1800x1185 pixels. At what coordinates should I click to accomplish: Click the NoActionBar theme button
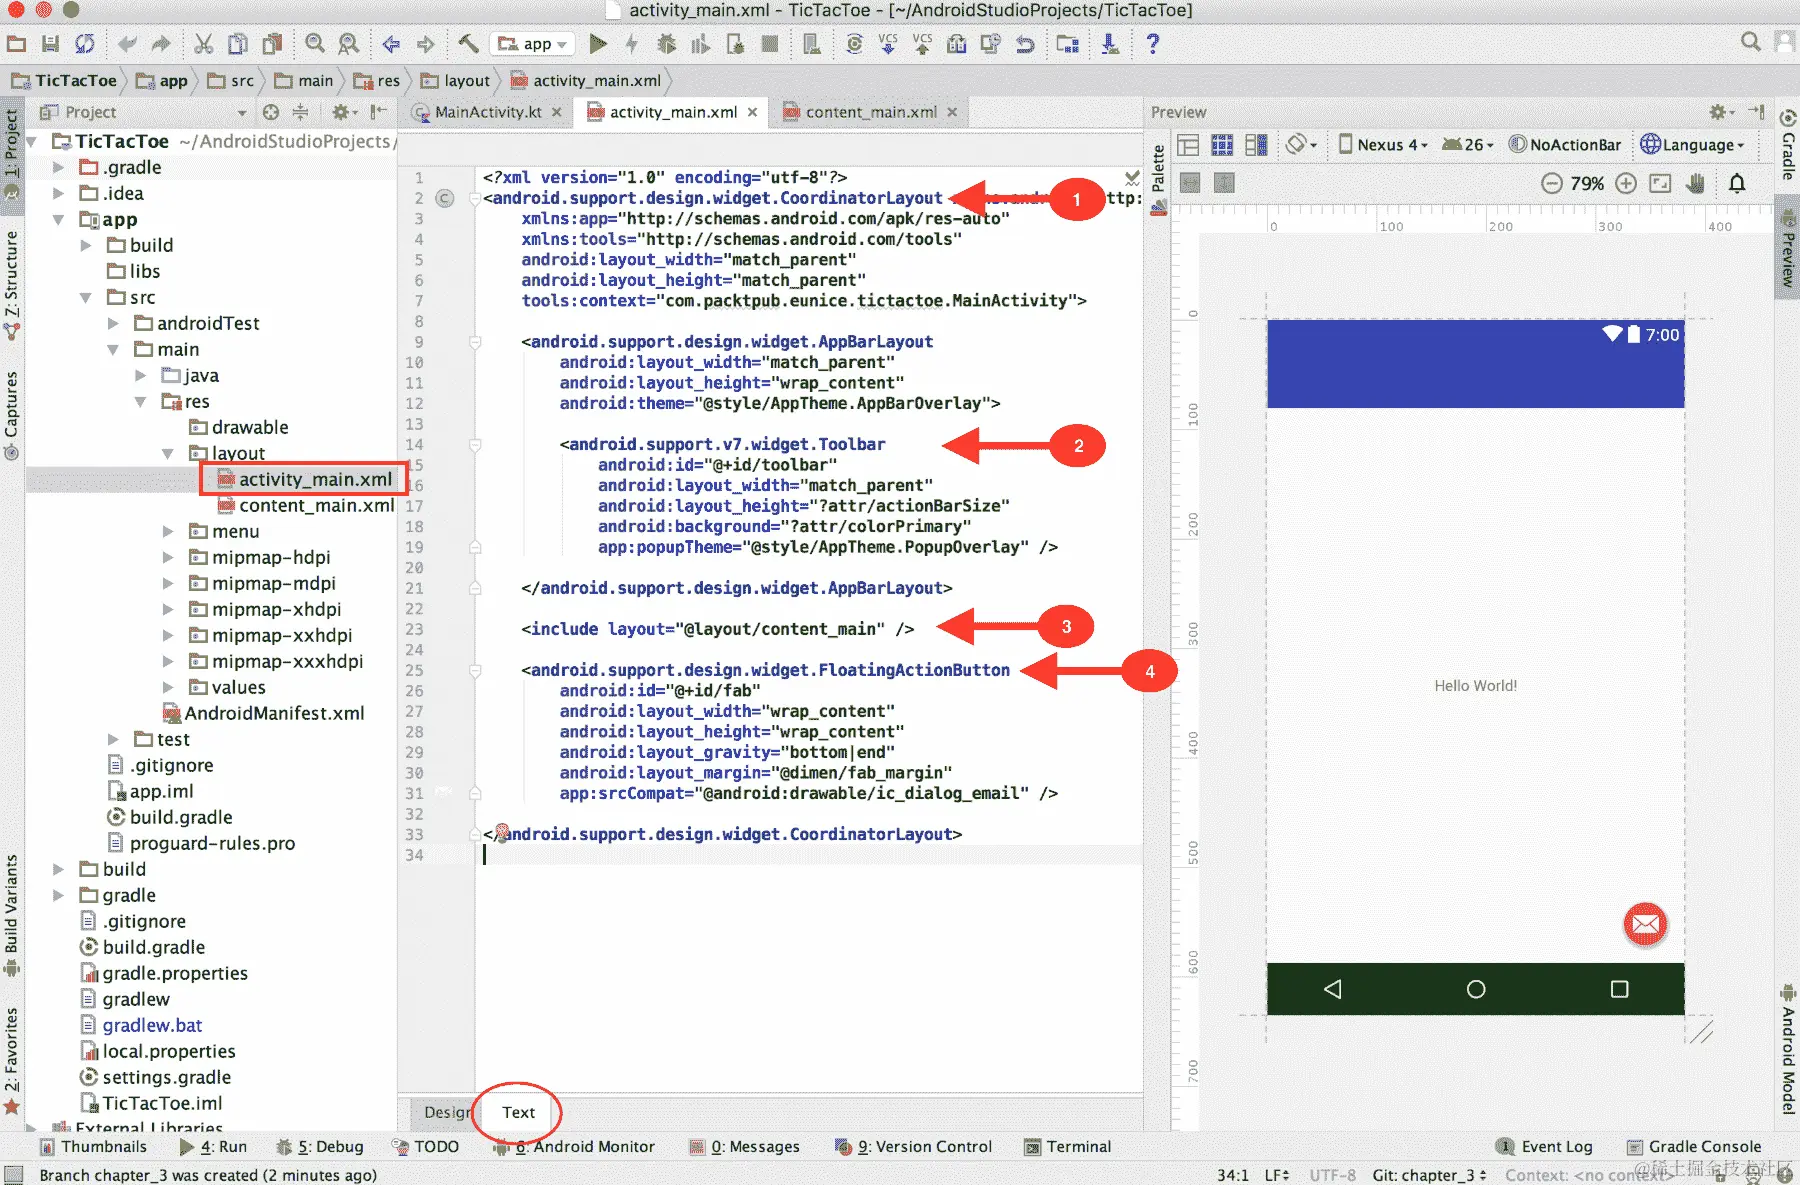pyautogui.click(x=1565, y=145)
